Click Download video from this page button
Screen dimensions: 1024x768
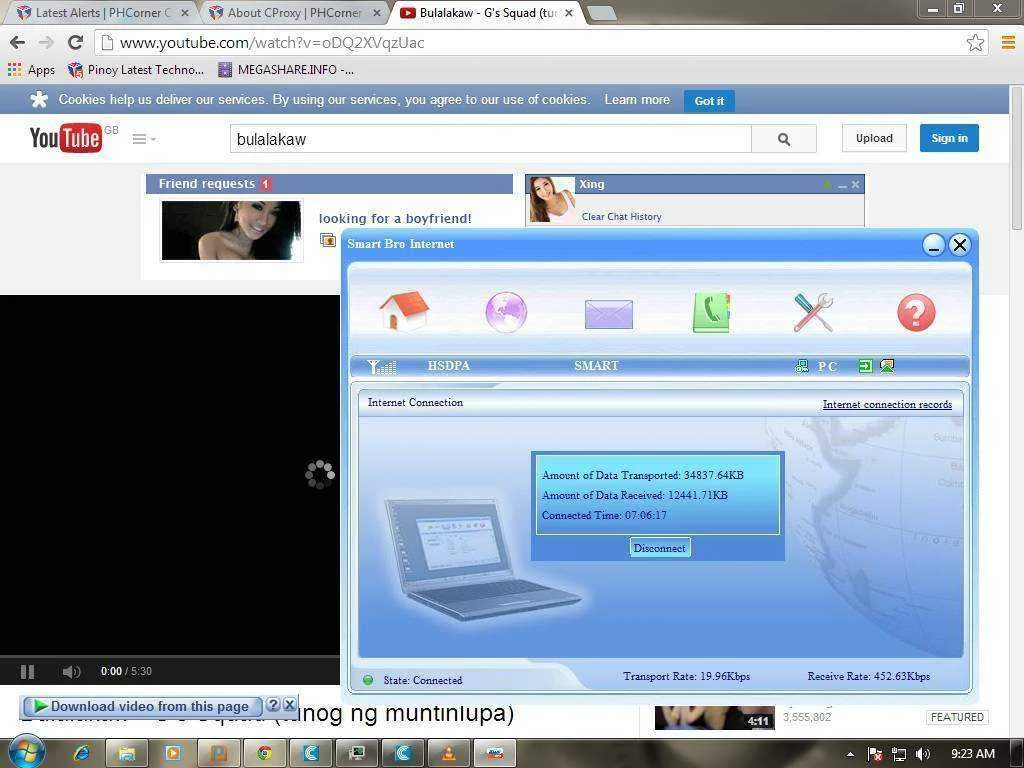142,706
